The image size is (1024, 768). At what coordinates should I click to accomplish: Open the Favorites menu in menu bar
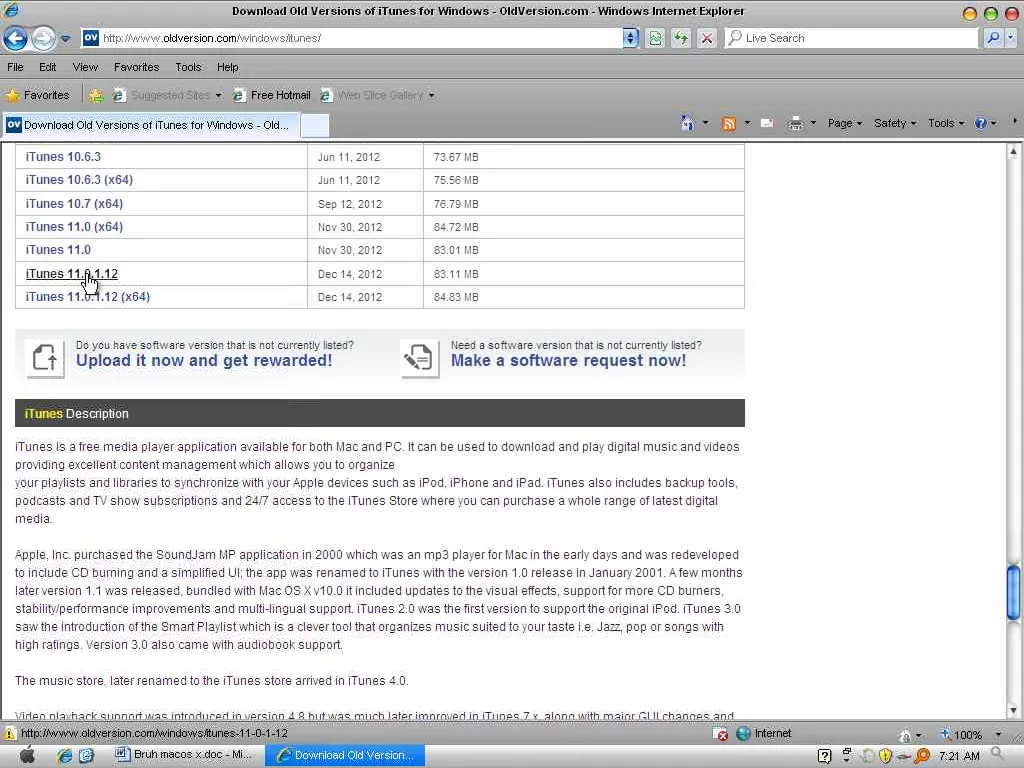136,67
